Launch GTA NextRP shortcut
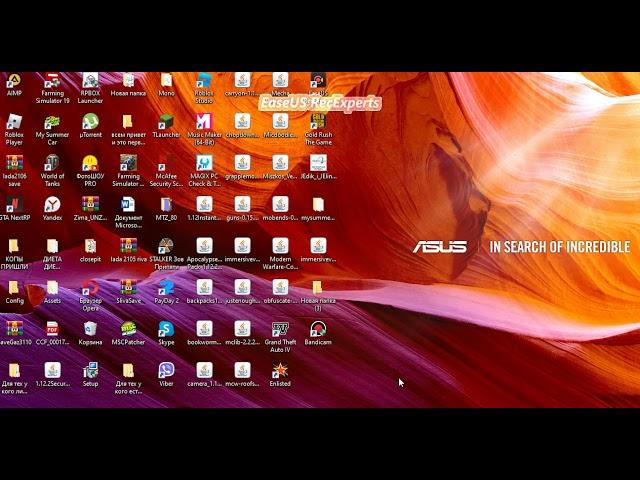Screen dimensions: 640x480 [14, 209]
